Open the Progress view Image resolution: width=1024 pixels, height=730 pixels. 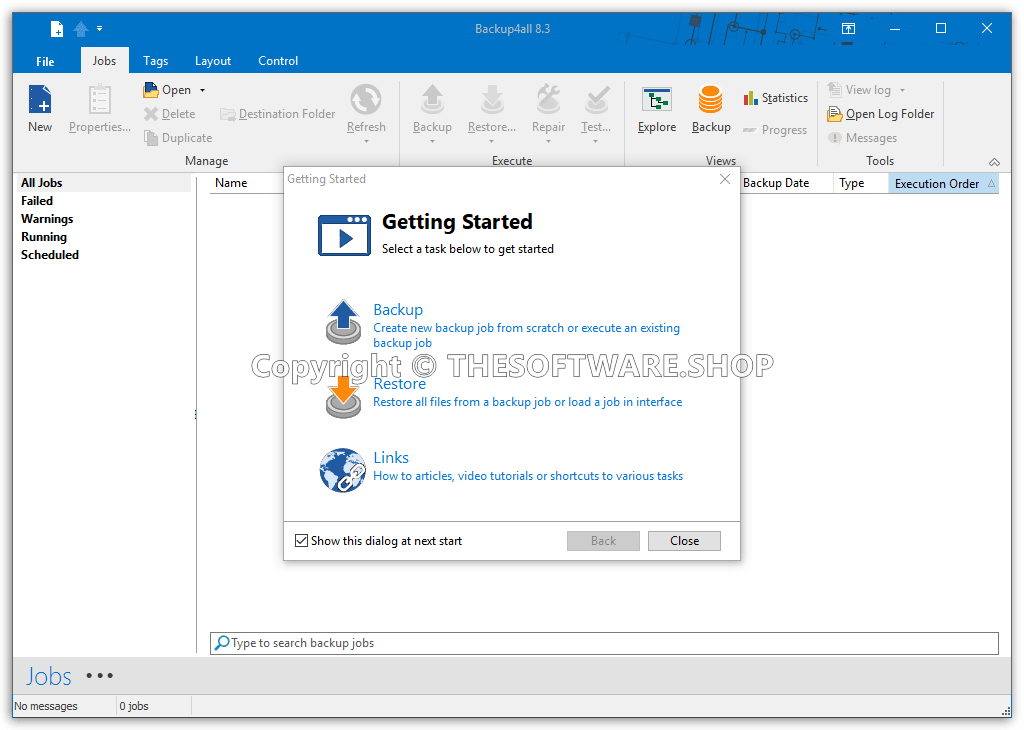coord(775,130)
